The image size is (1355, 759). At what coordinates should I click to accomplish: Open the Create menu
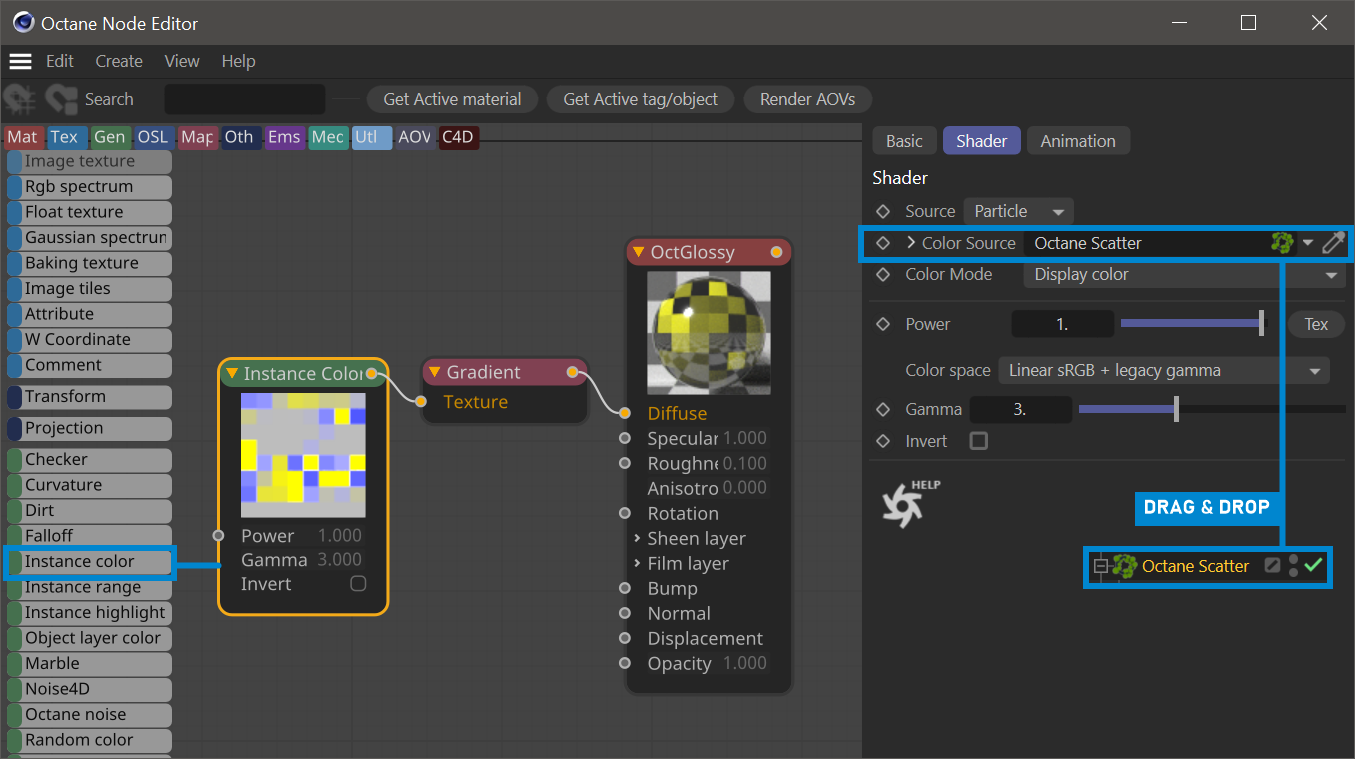(119, 61)
